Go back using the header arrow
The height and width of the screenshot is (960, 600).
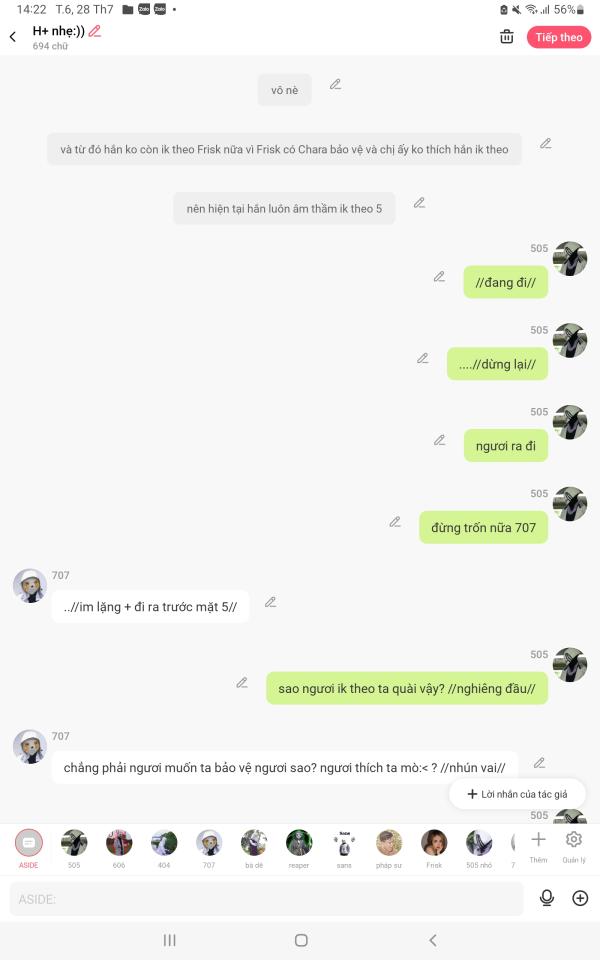click(x=13, y=37)
